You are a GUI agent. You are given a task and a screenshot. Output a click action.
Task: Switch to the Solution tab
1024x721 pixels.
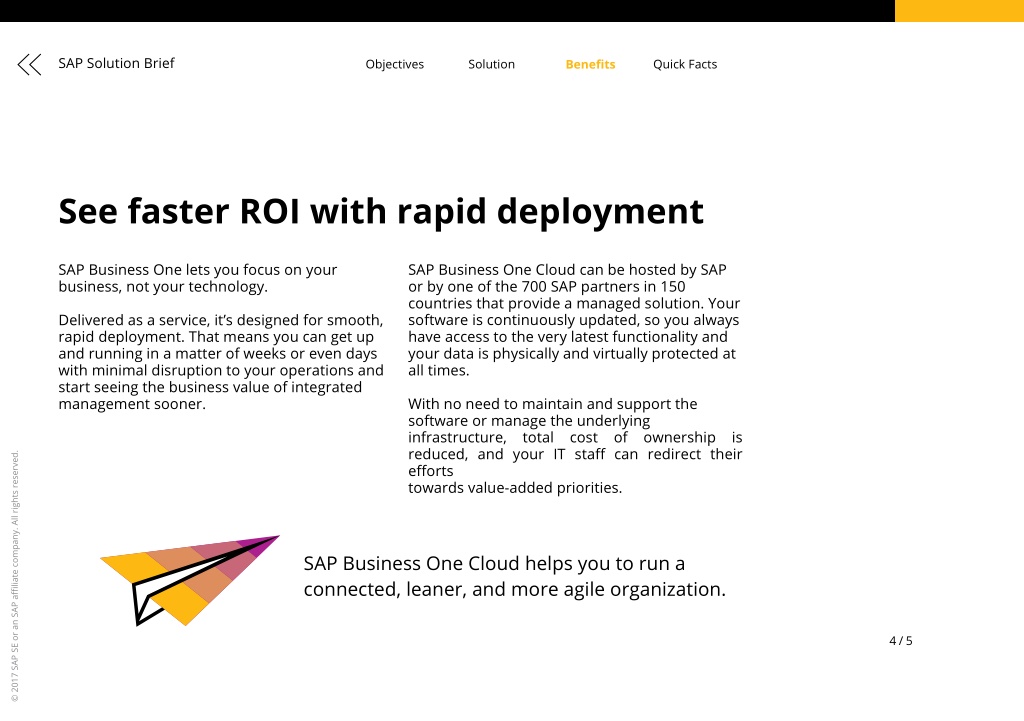[491, 64]
